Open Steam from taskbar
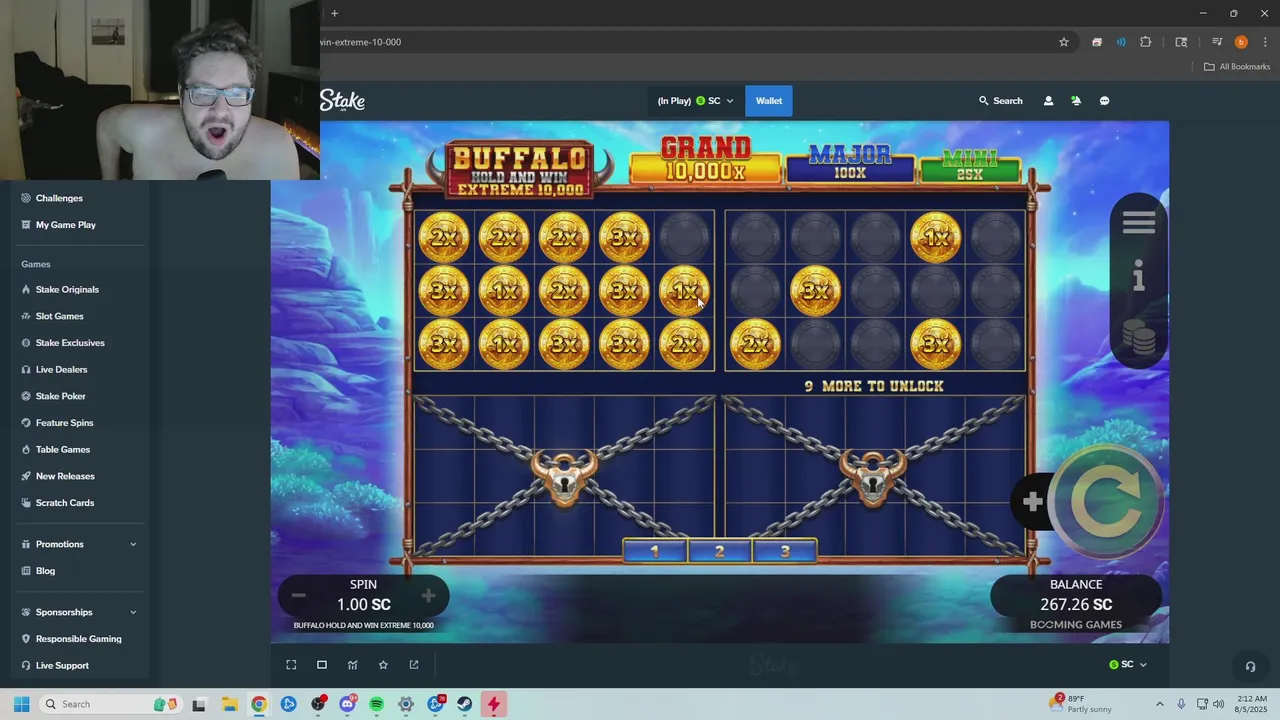Image resolution: width=1280 pixels, height=720 pixels. [464, 704]
